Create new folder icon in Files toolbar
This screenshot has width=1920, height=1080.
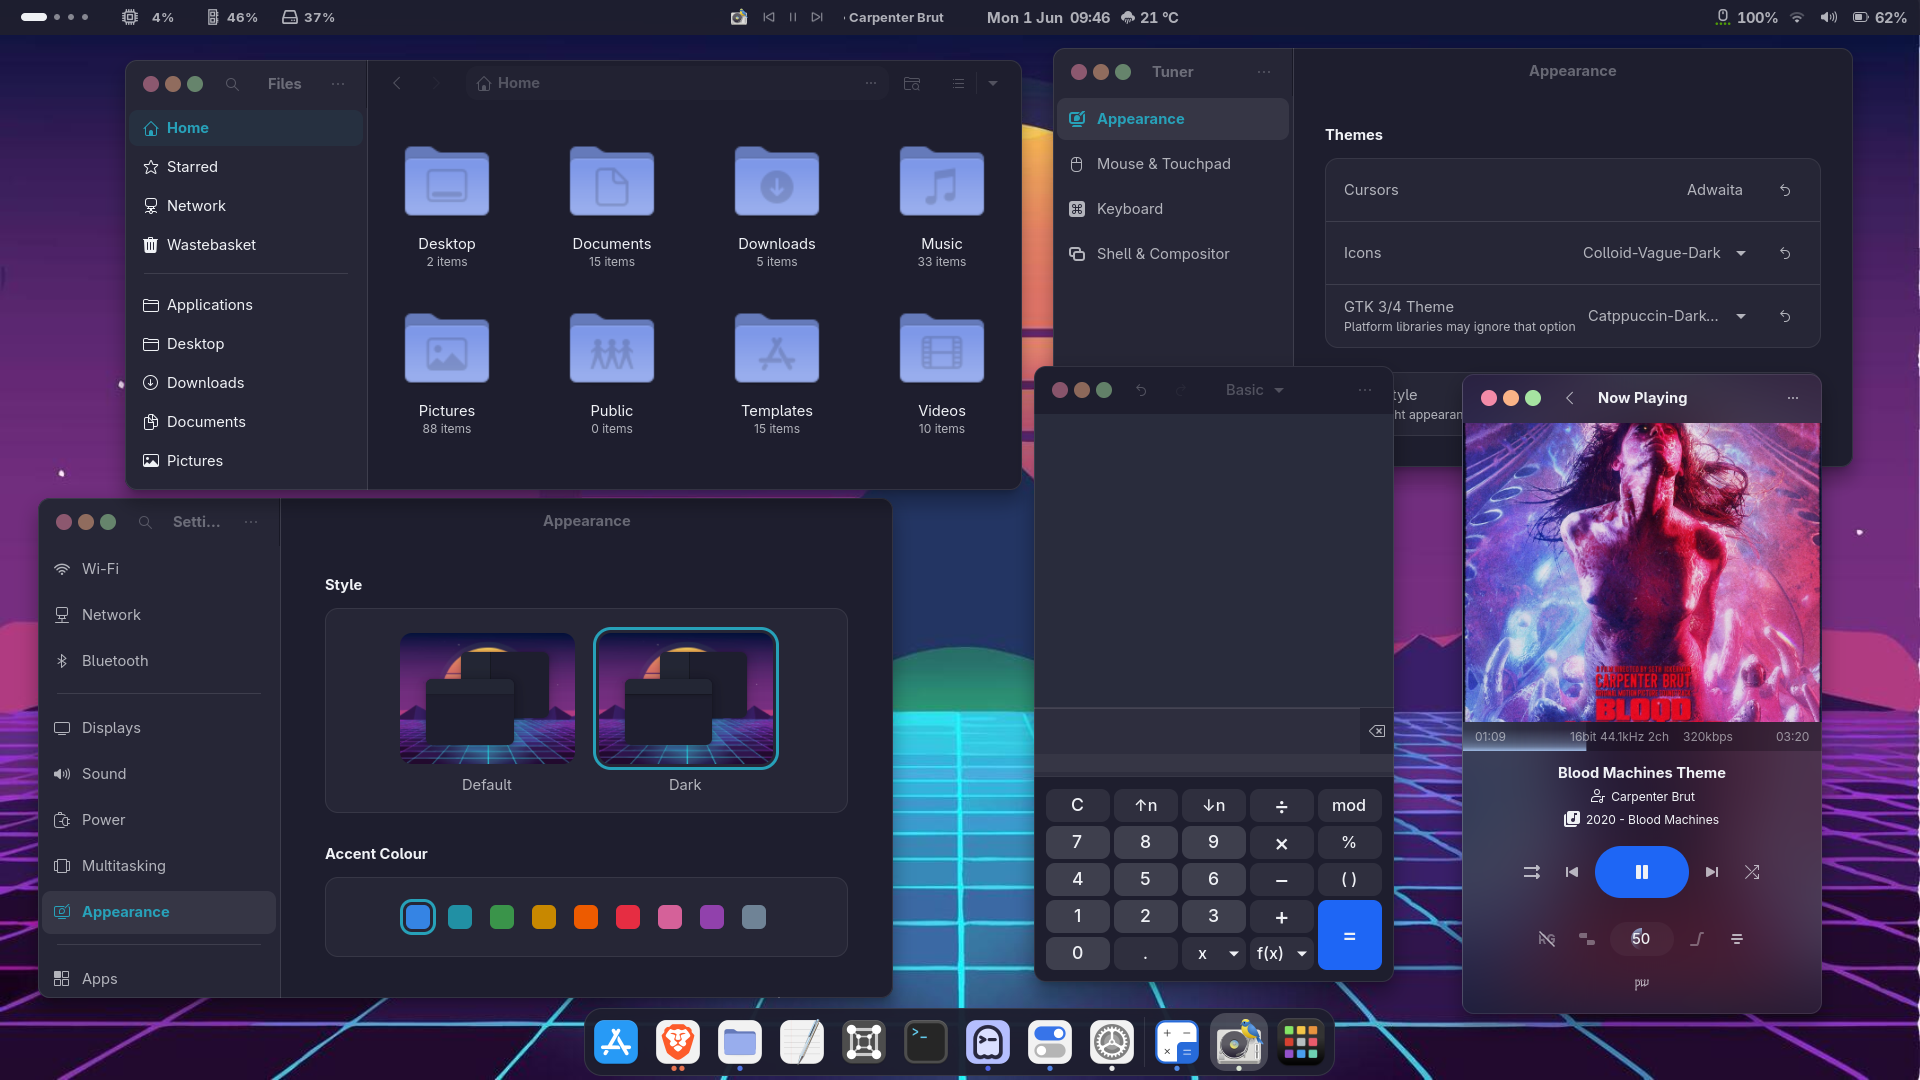point(912,83)
